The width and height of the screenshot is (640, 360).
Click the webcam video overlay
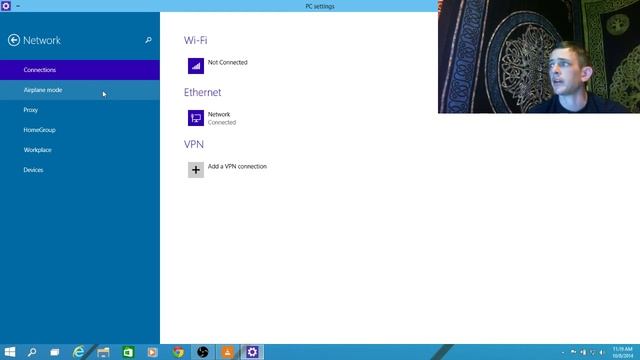click(x=539, y=56)
